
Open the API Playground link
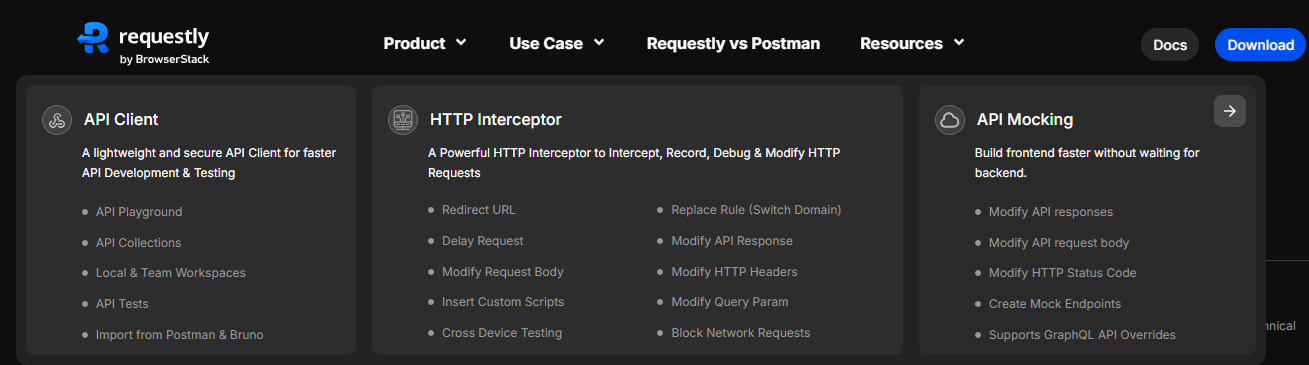point(139,212)
